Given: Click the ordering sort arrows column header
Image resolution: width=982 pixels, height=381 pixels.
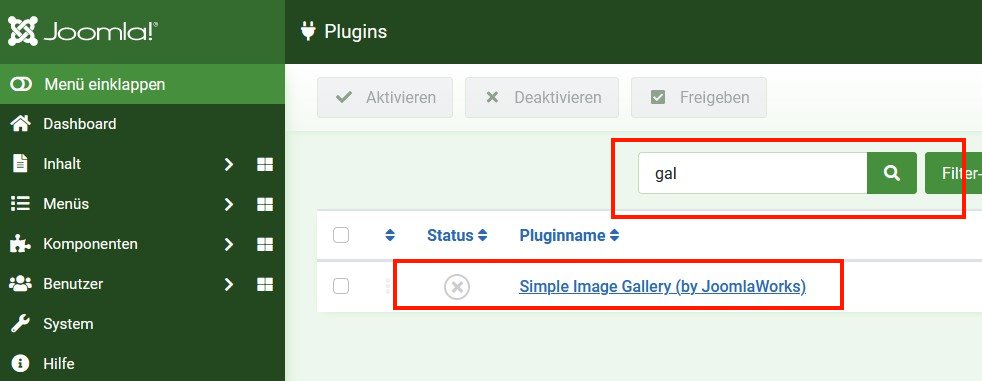Looking at the screenshot, I should (x=390, y=235).
